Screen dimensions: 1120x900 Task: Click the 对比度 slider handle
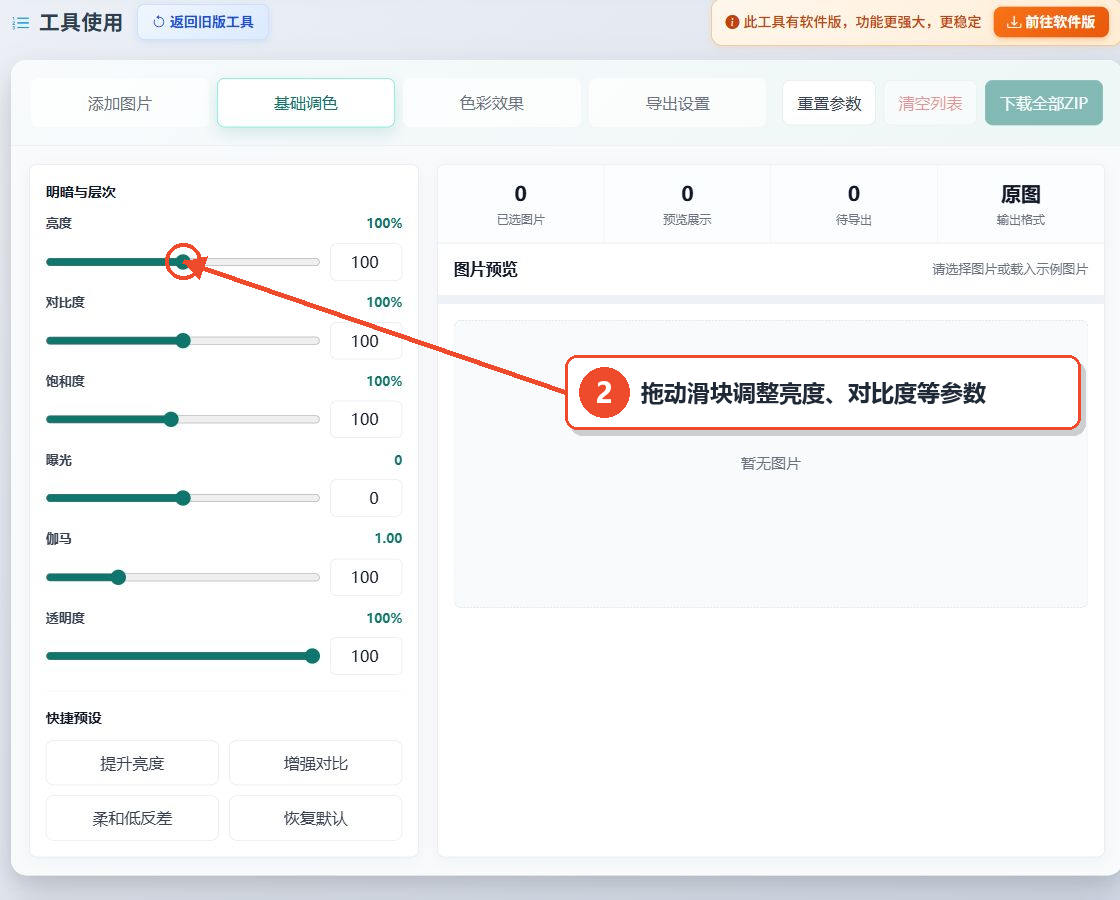pyautogui.click(x=184, y=341)
